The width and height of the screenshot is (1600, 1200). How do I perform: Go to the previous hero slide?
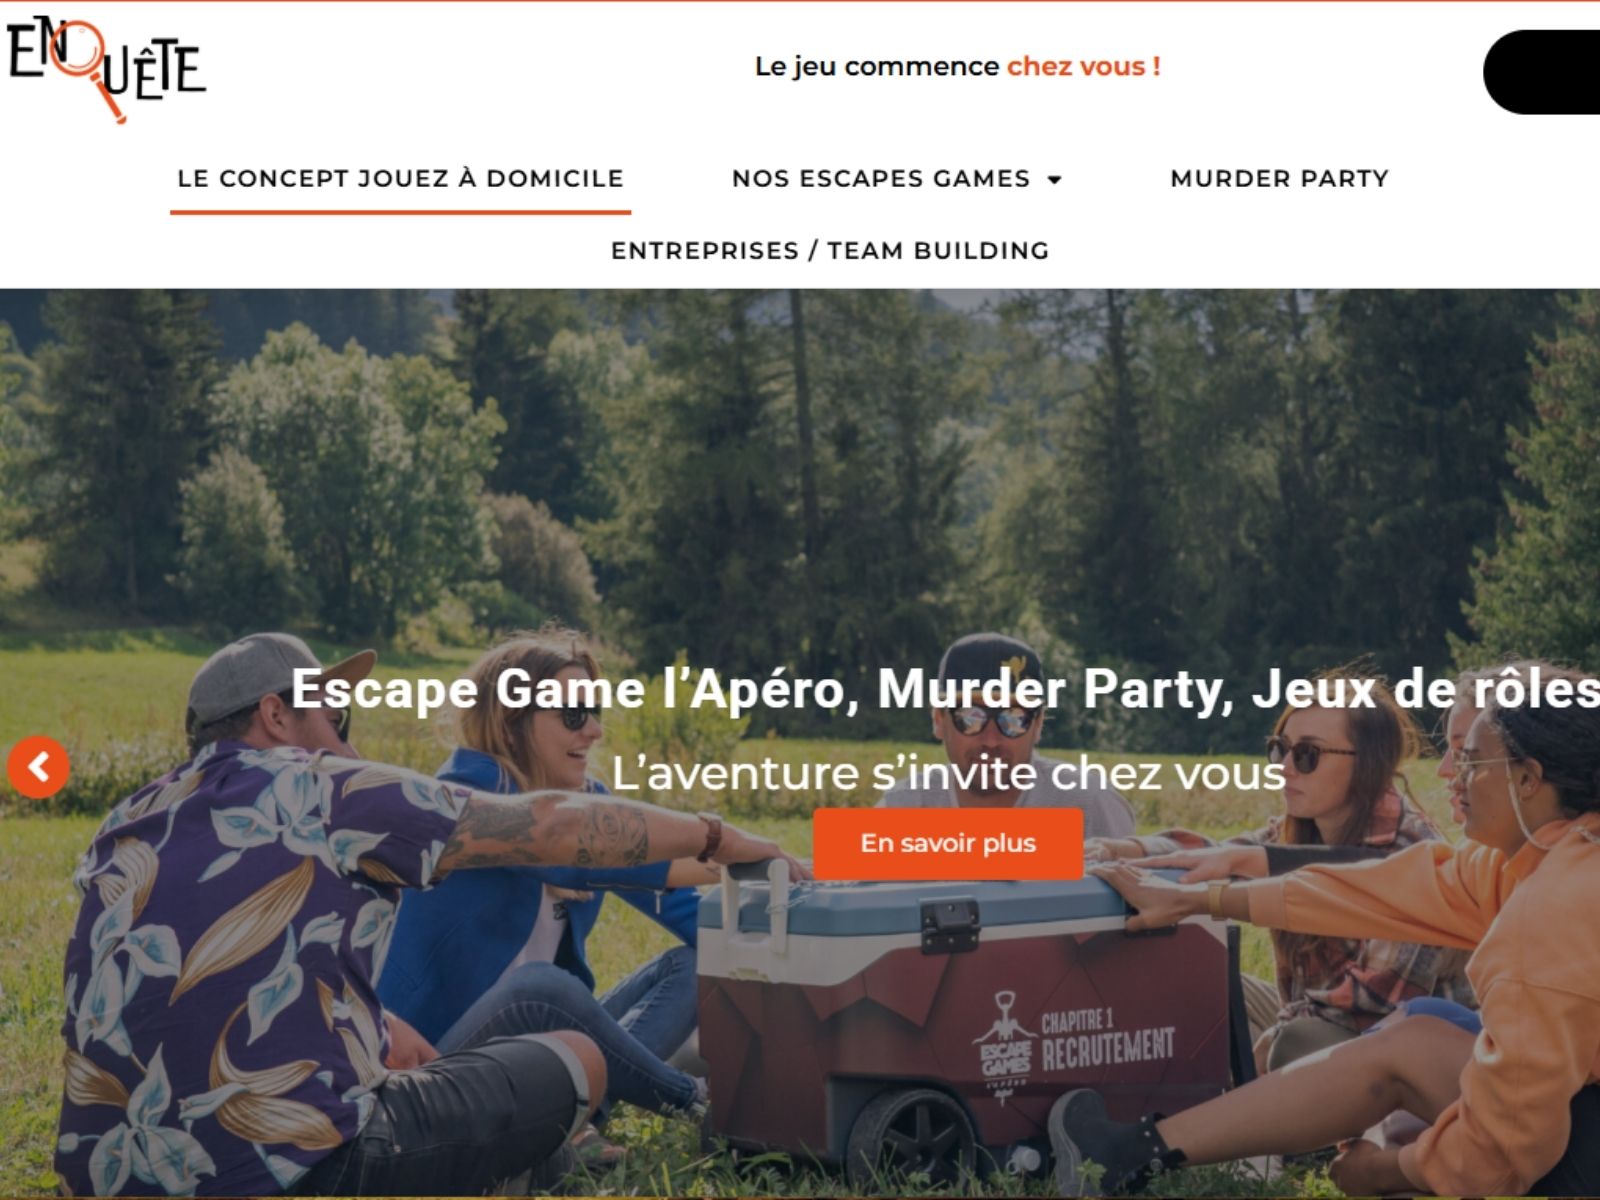click(x=38, y=767)
